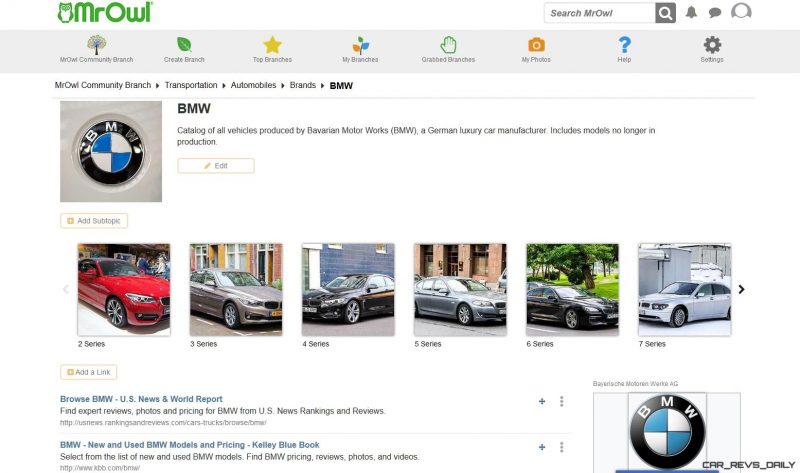This screenshot has width=800, height=473.
Task: Select the BMW breadcrumb
Action: (x=341, y=86)
